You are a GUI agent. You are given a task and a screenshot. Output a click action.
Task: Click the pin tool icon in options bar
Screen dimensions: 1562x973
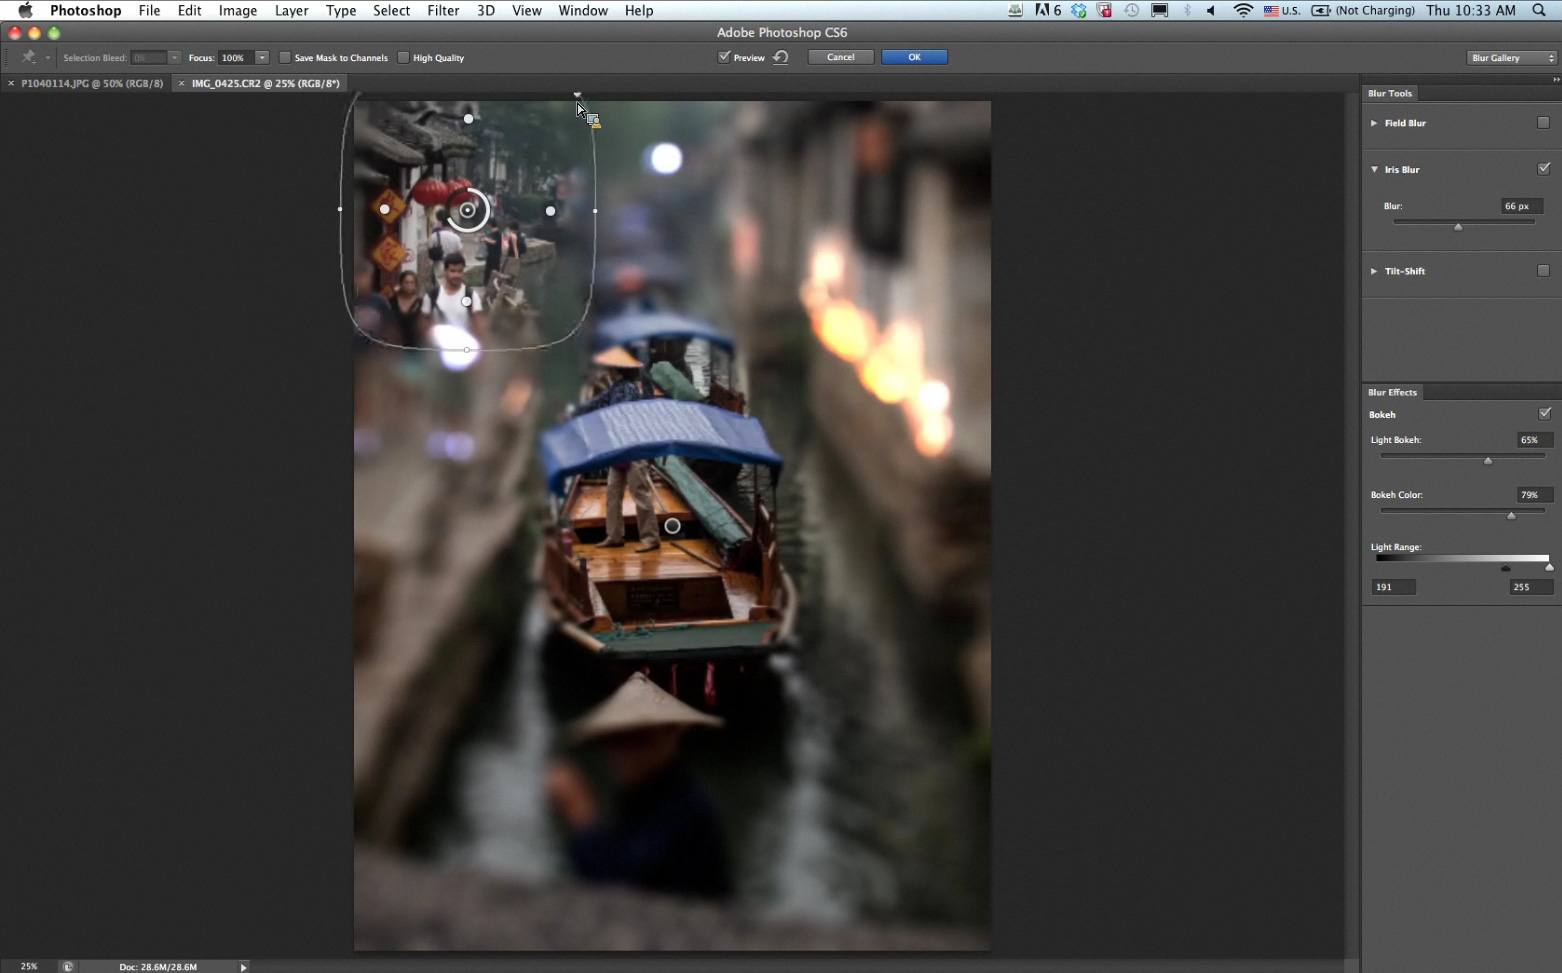[29, 58]
